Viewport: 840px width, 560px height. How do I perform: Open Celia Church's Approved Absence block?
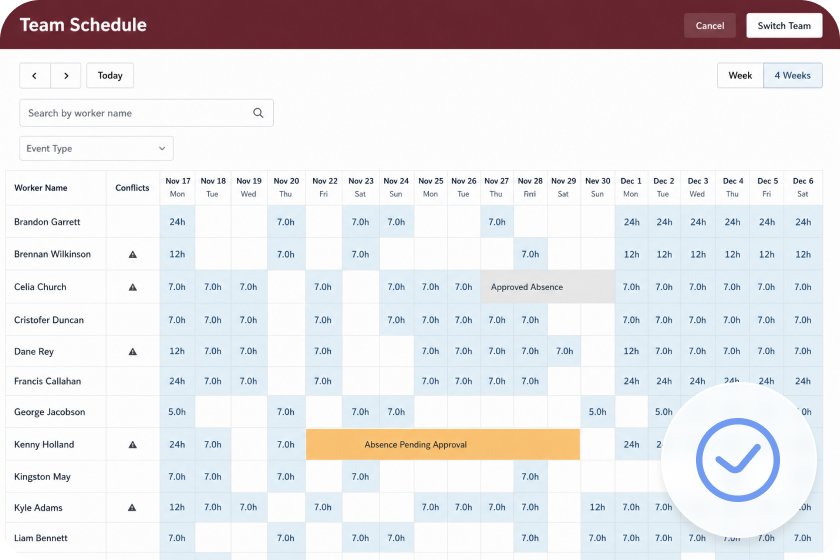pyautogui.click(x=548, y=287)
